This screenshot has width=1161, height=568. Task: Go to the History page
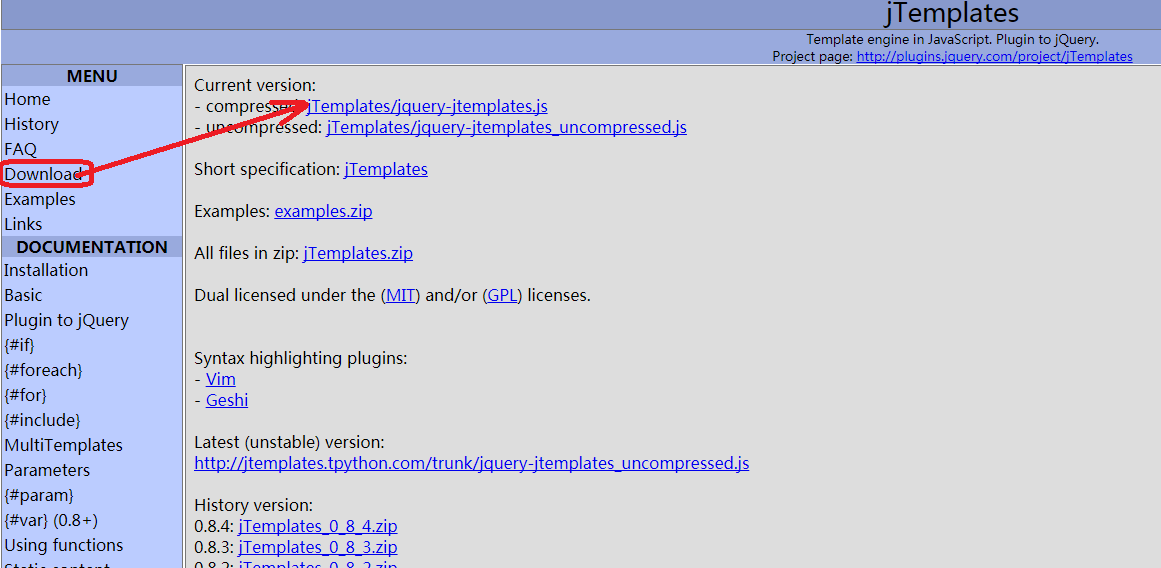click(31, 124)
